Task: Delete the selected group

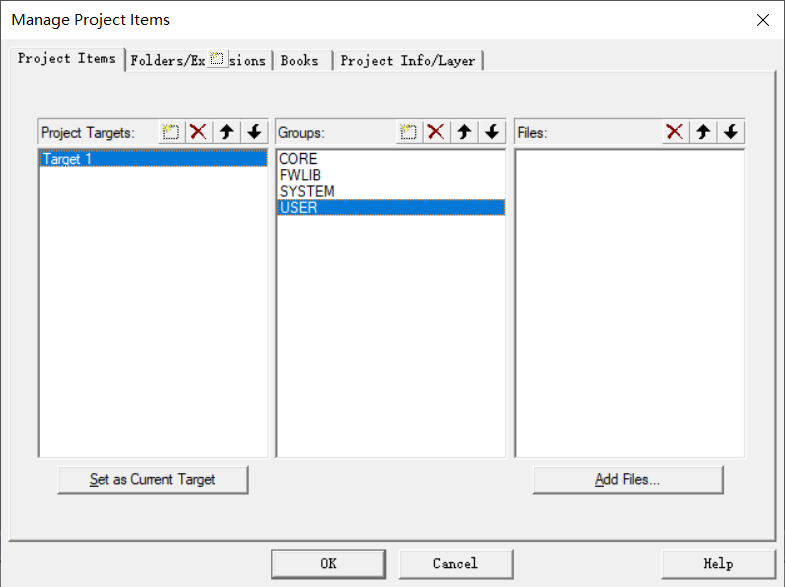Action: 436,132
